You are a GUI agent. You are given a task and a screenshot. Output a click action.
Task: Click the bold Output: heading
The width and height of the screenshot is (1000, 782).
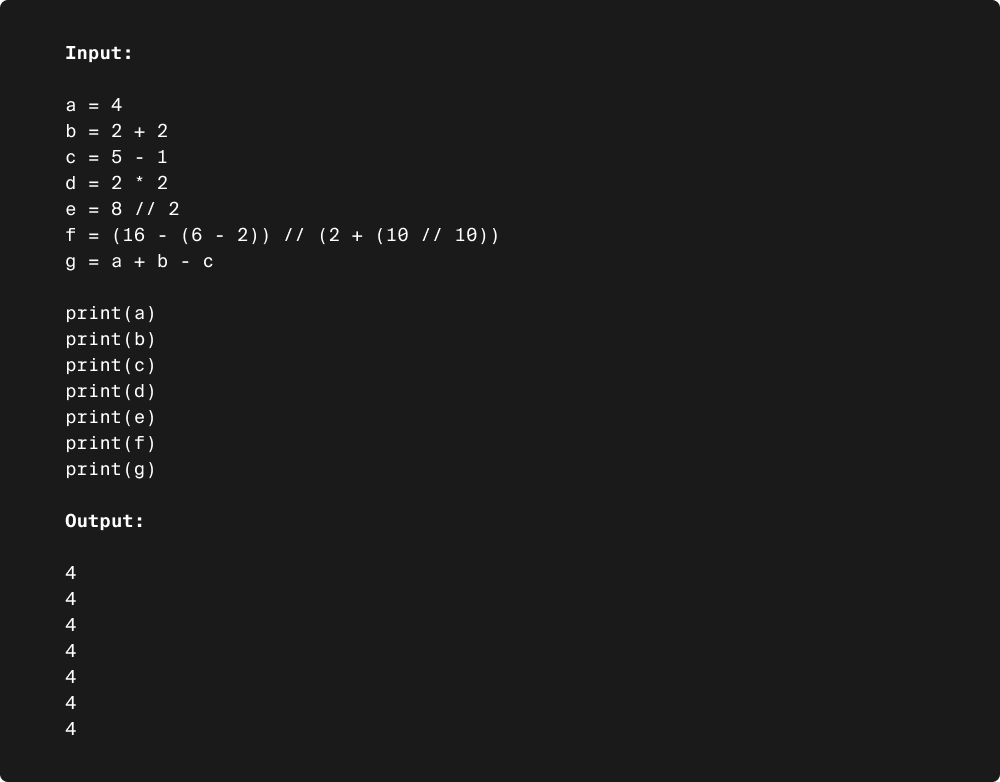tap(105, 521)
